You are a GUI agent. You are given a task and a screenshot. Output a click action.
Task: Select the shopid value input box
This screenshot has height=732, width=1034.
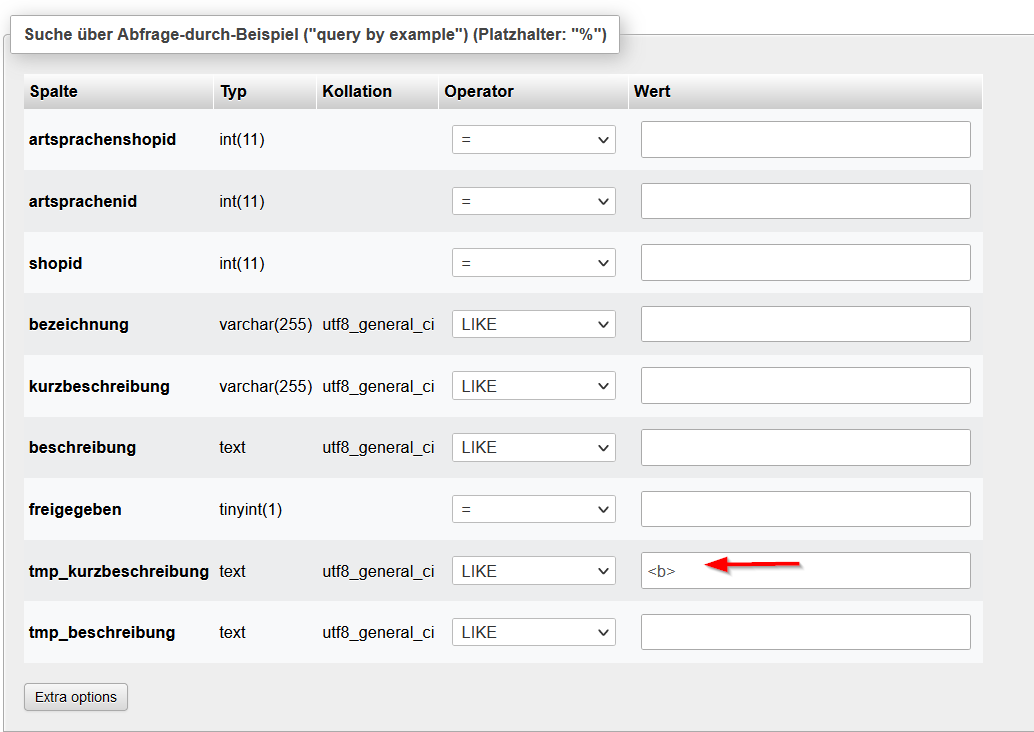point(805,262)
